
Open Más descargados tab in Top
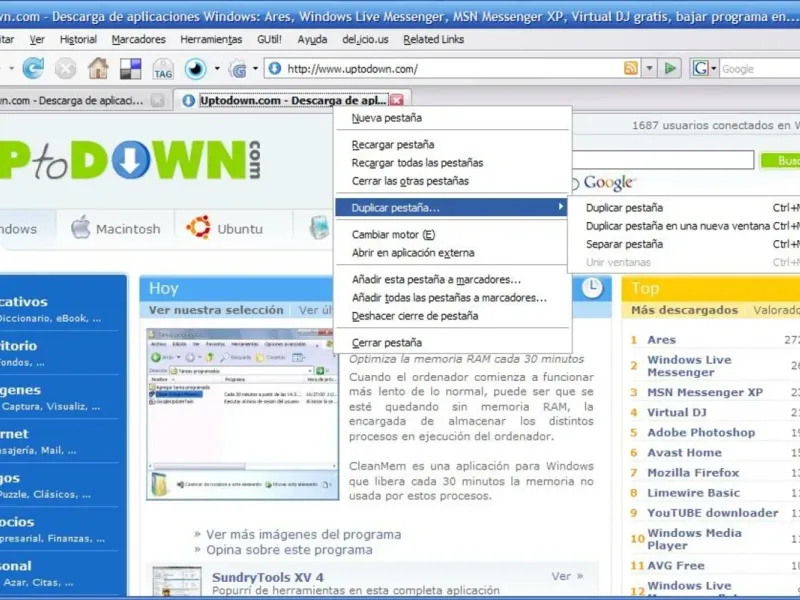(x=684, y=310)
